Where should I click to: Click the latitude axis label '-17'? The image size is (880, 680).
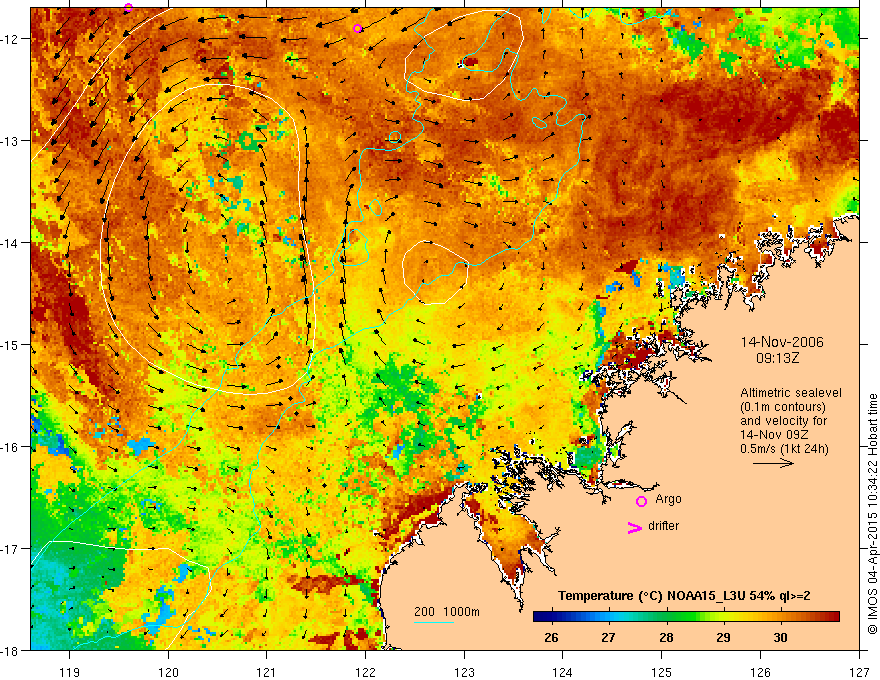9,548
